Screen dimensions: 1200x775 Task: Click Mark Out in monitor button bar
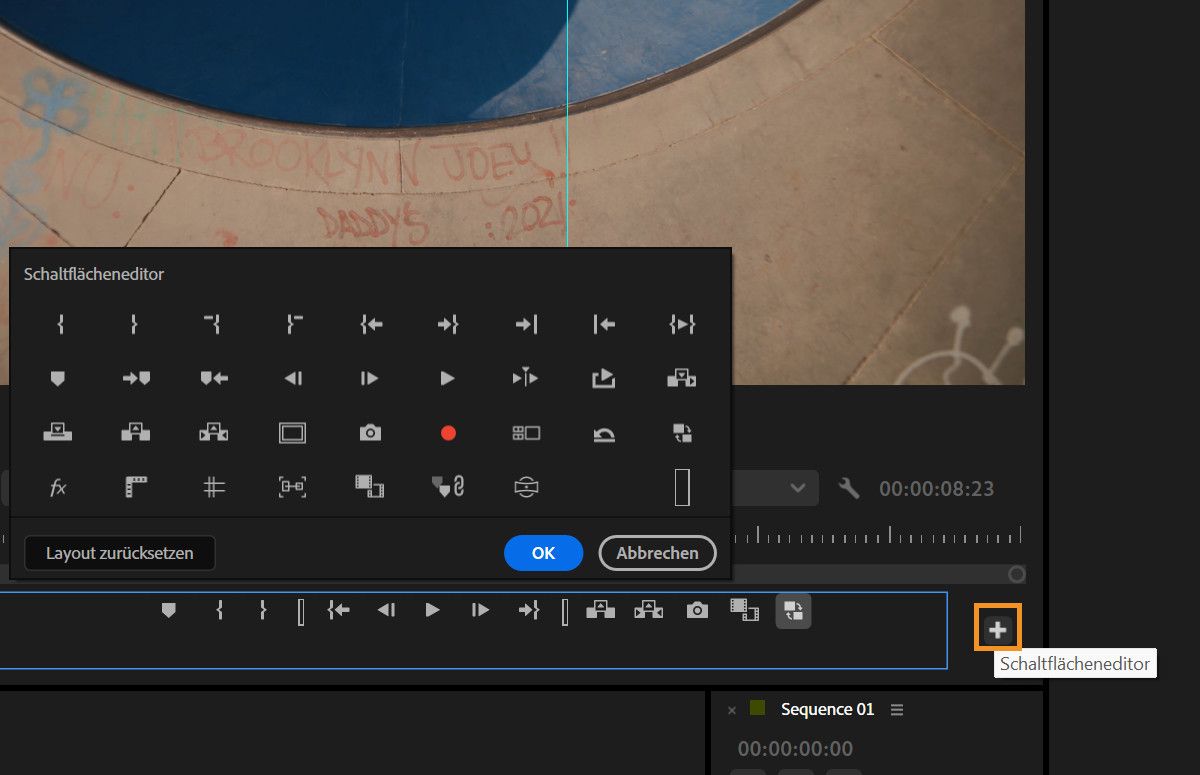point(263,609)
